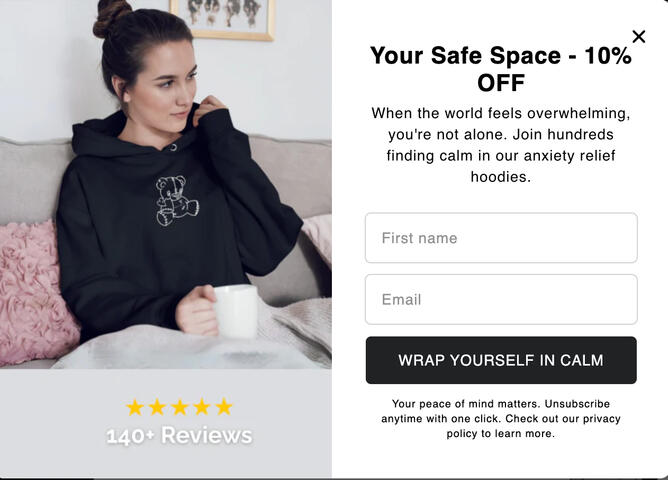Close the popup with the X icon

click(639, 37)
